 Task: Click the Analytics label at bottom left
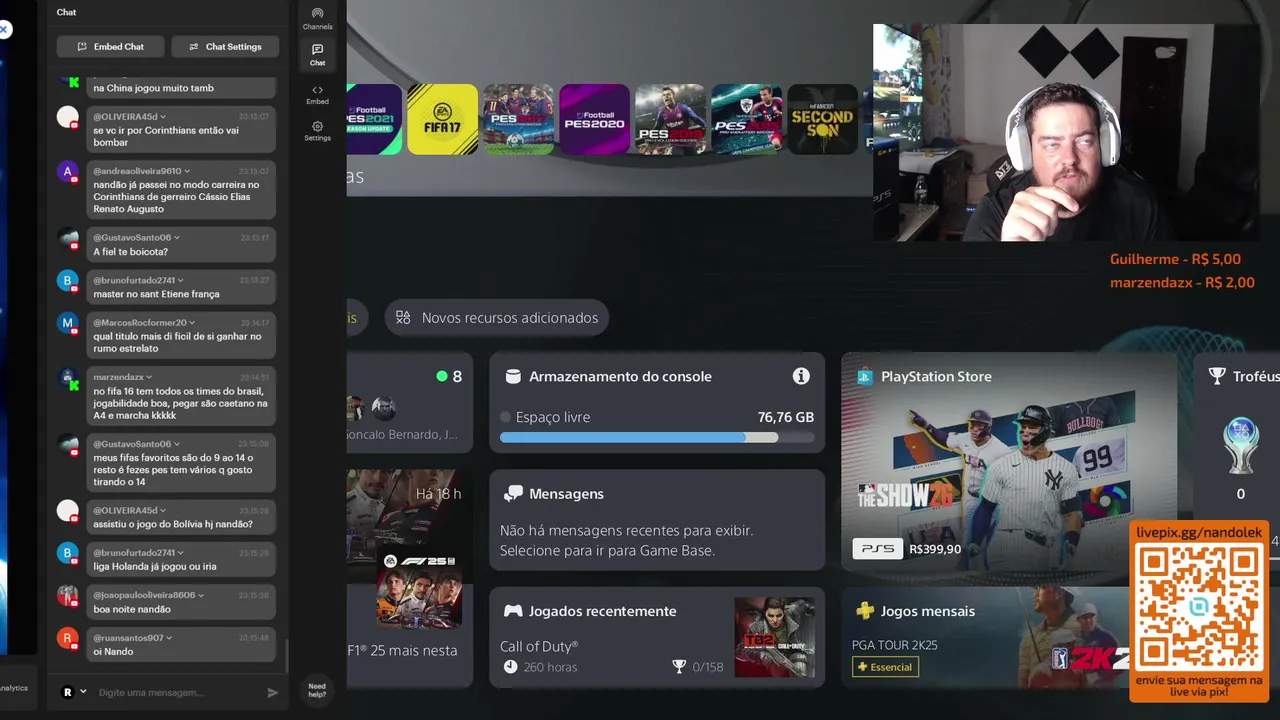coord(14,688)
